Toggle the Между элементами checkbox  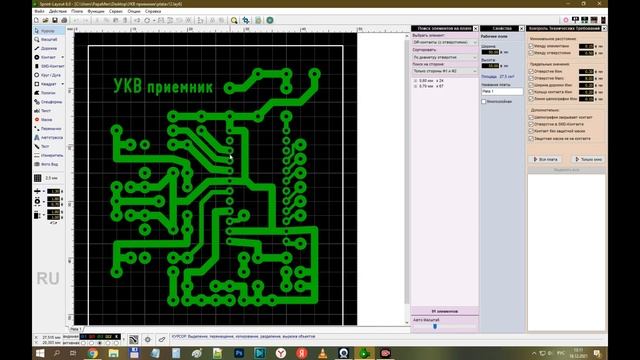pos(531,46)
